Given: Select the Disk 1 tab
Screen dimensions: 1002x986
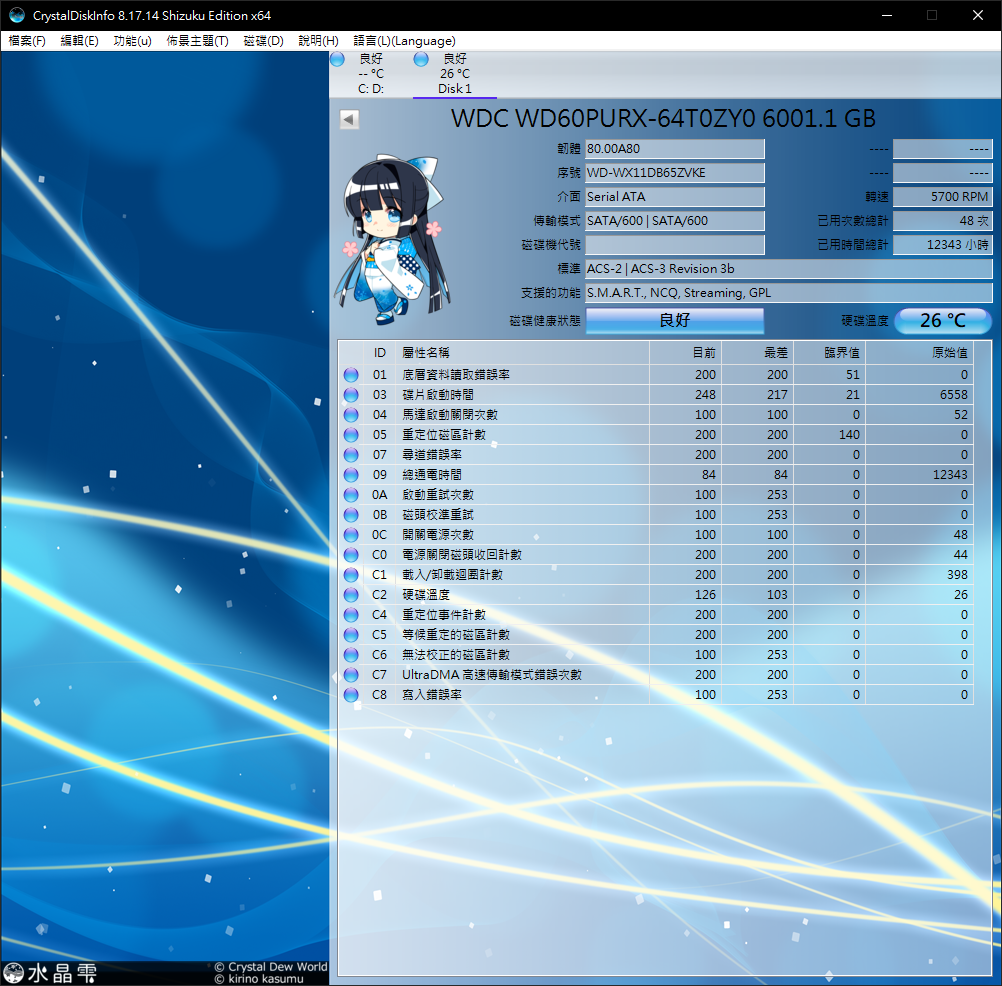Looking at the screenshot, I should pos(455,73).
